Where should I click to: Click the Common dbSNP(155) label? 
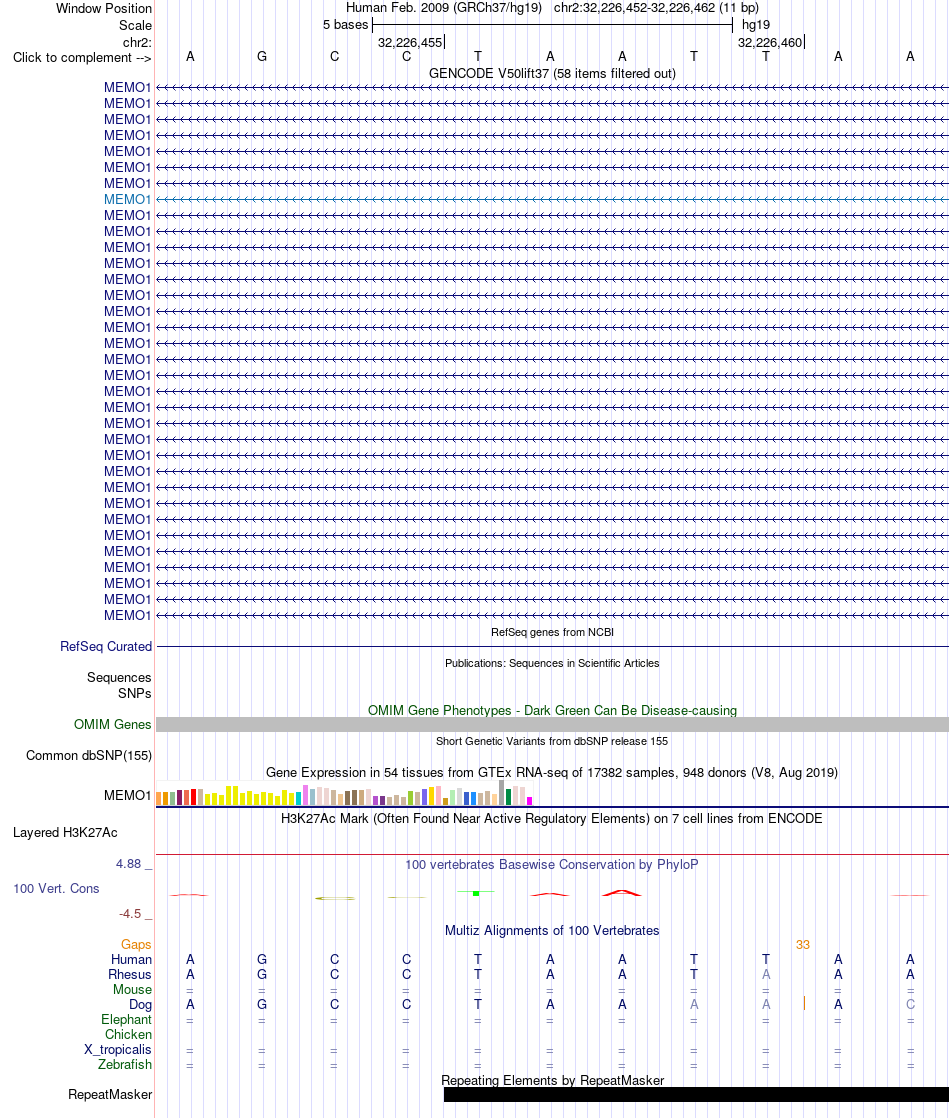(89, 756)
